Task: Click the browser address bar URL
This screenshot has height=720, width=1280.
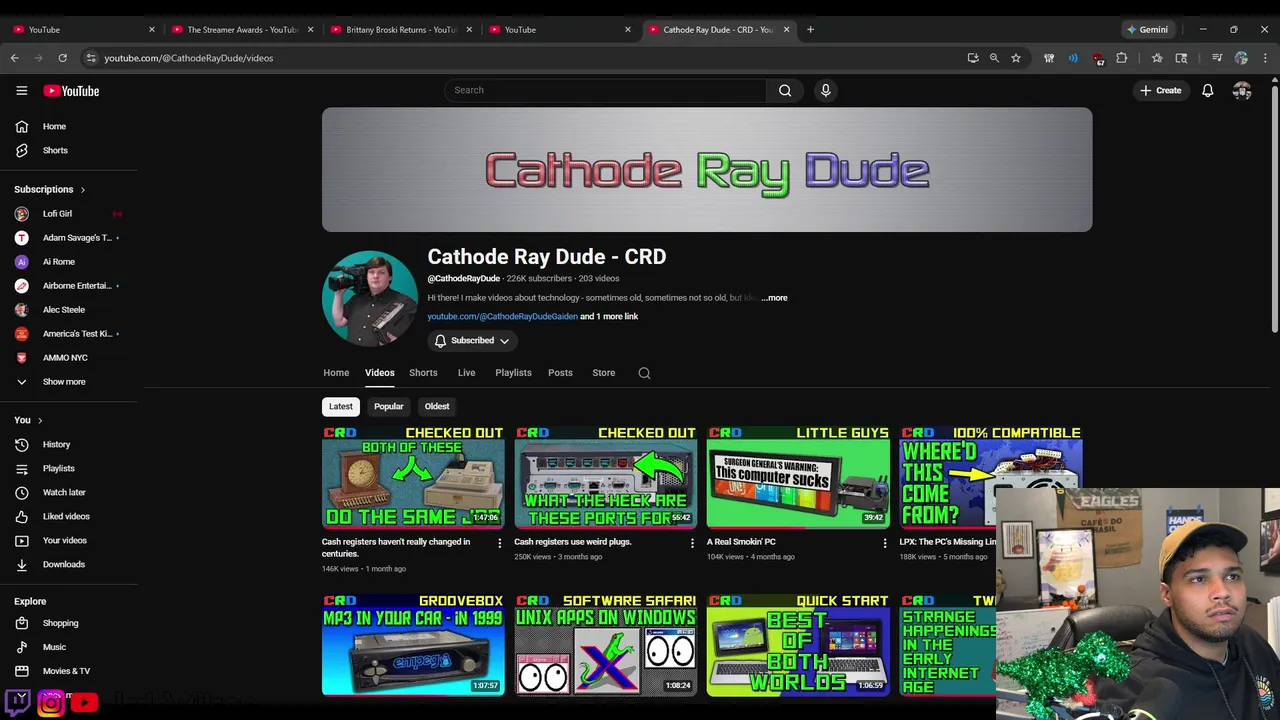Action: point(188,58)
